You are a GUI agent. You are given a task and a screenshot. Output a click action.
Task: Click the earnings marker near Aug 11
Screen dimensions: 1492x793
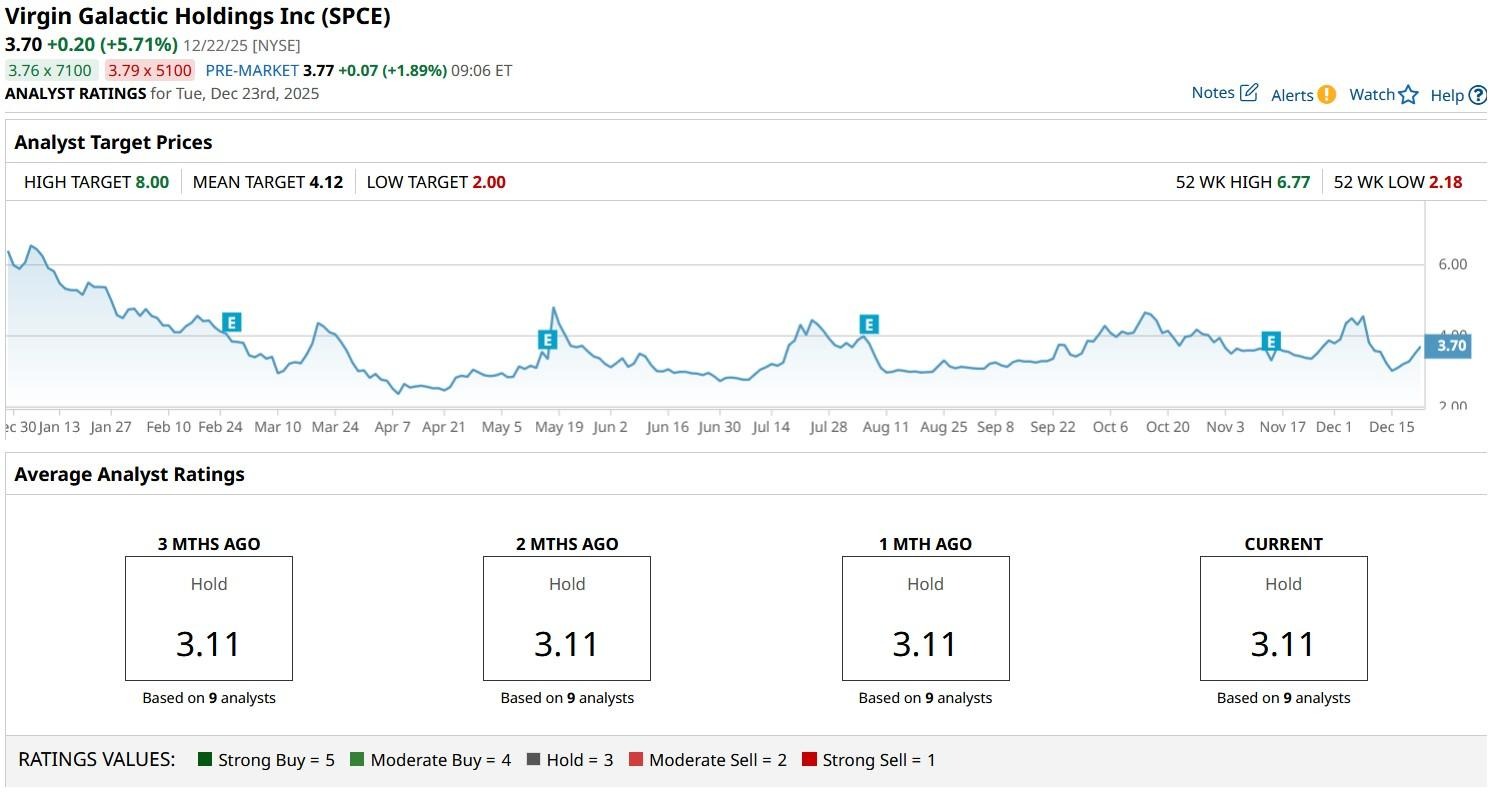(x=869, y=324)
